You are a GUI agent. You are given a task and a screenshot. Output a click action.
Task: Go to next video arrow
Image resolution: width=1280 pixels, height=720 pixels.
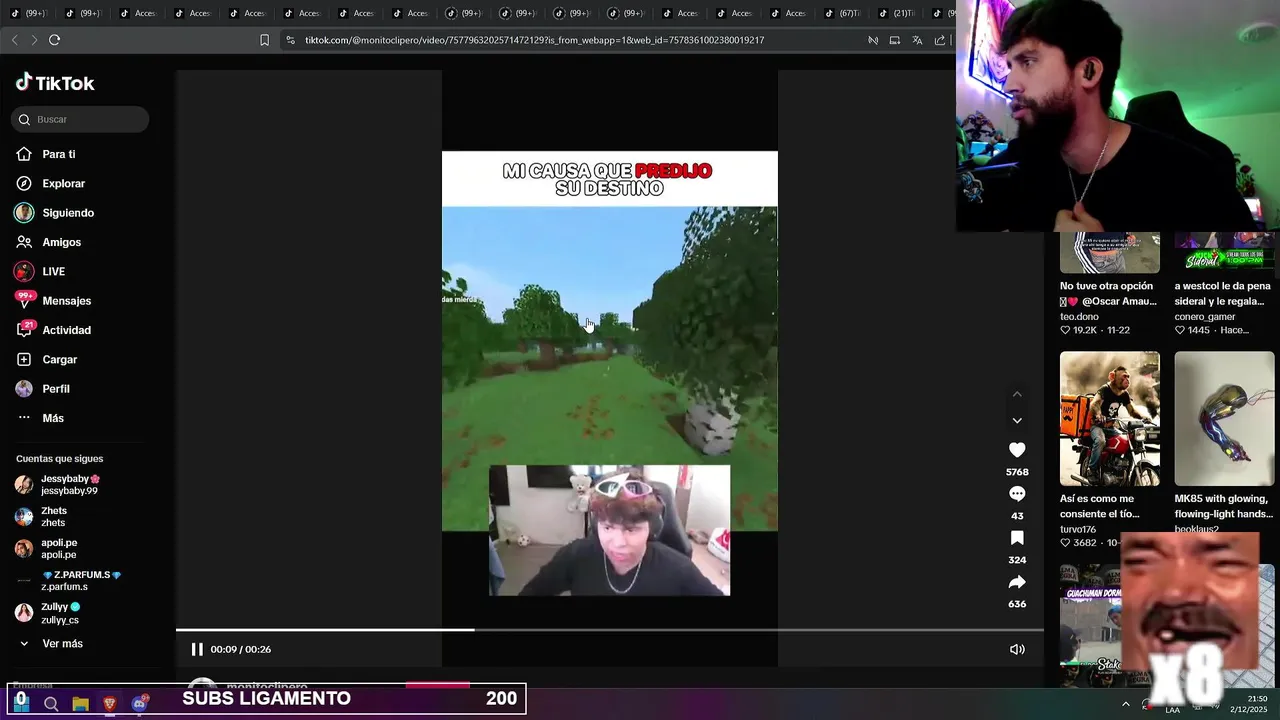click(1017, 420)
